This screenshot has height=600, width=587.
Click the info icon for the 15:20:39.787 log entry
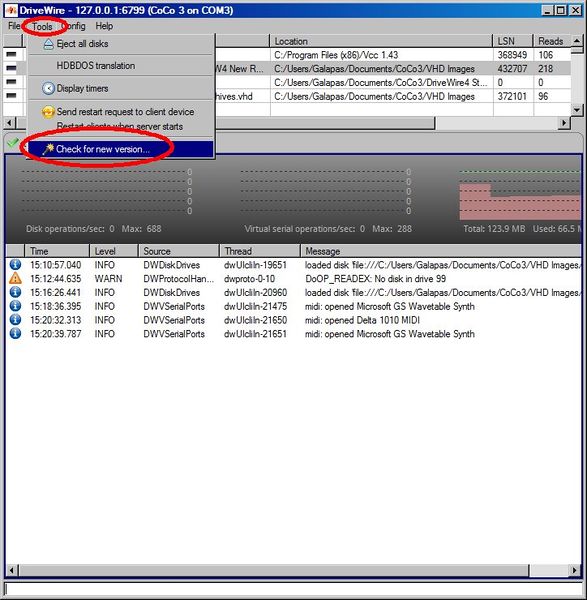pos(15,334)
